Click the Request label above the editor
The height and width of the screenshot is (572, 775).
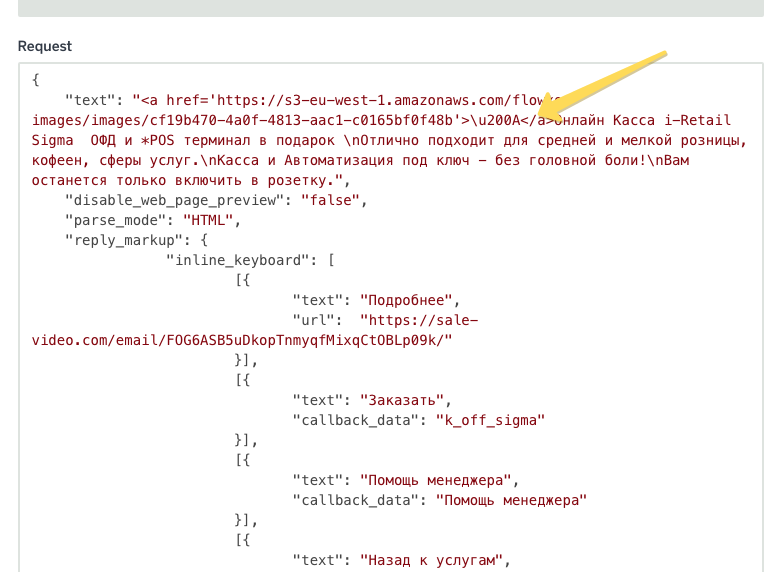pos(45,47)
